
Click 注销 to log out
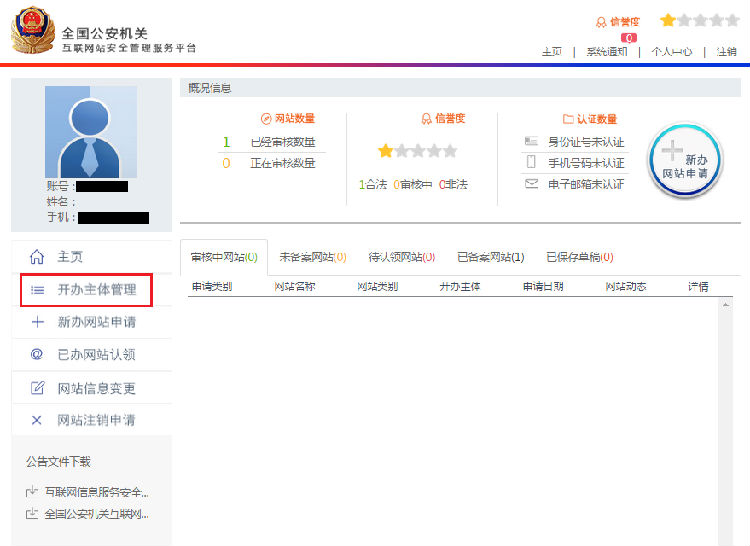pos(726,52)
